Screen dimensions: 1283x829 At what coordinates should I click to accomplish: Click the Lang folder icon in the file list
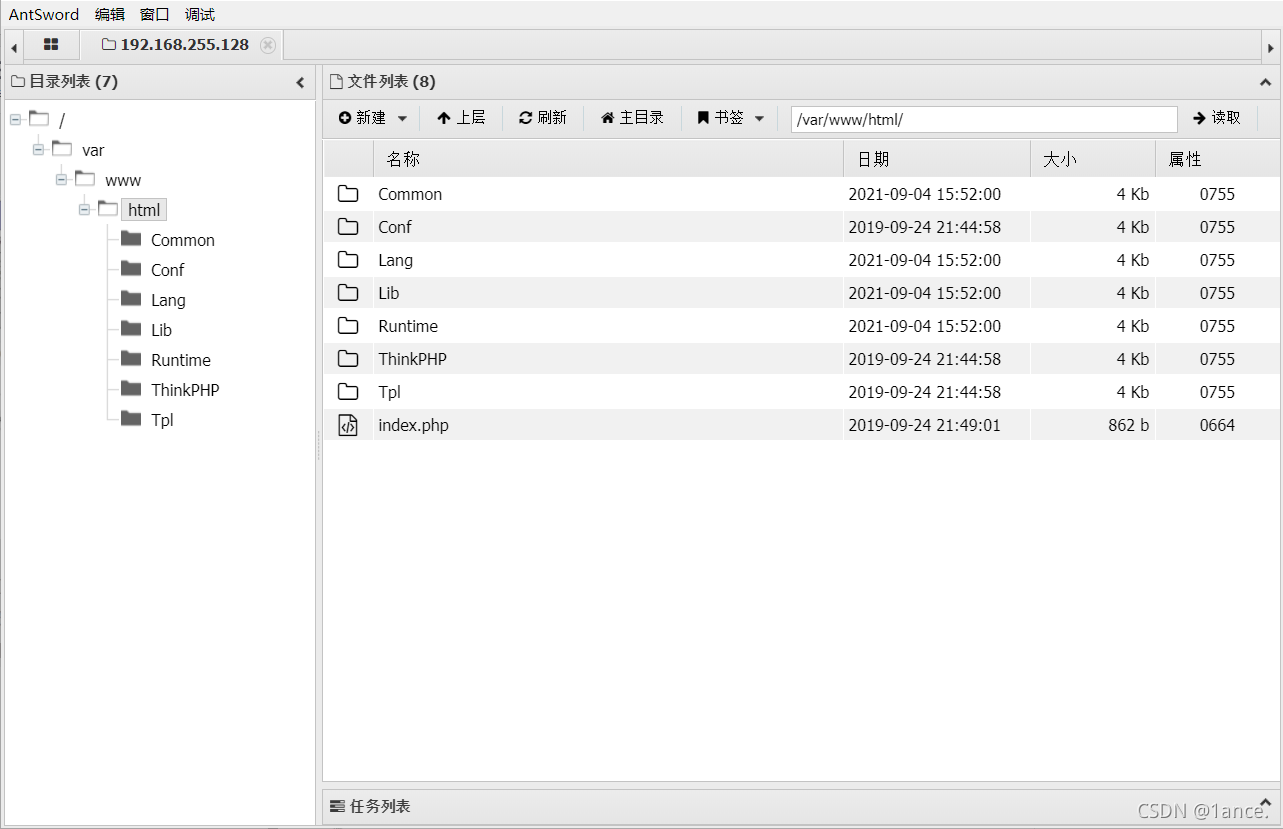coord(348,260)
